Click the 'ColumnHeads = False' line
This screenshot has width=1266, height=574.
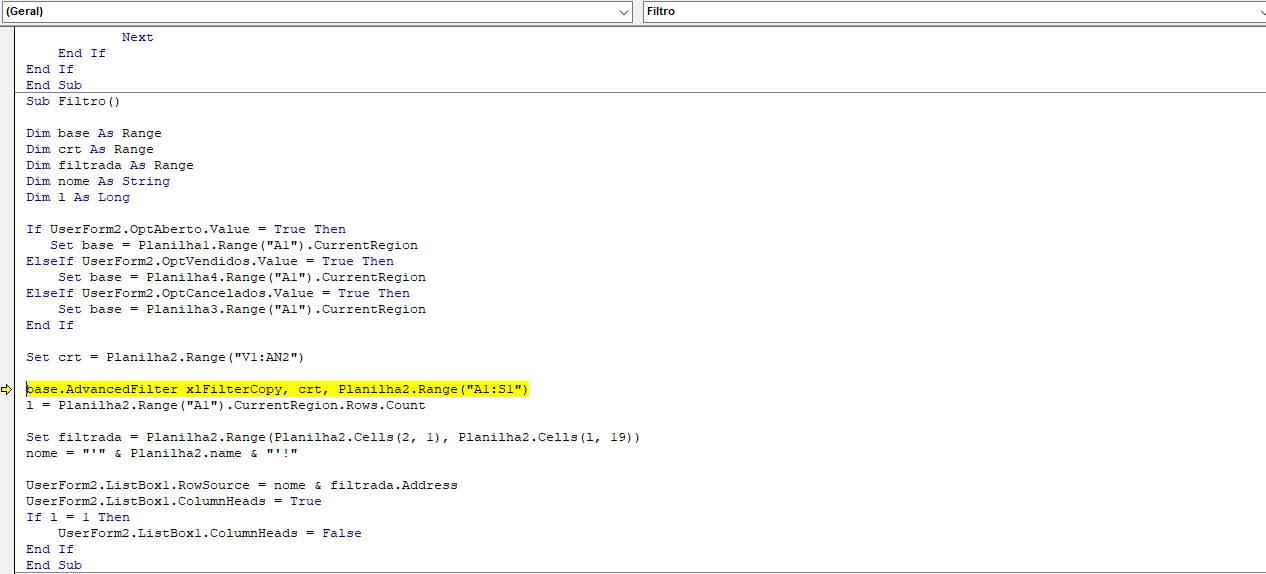click(x=210, y=533)
